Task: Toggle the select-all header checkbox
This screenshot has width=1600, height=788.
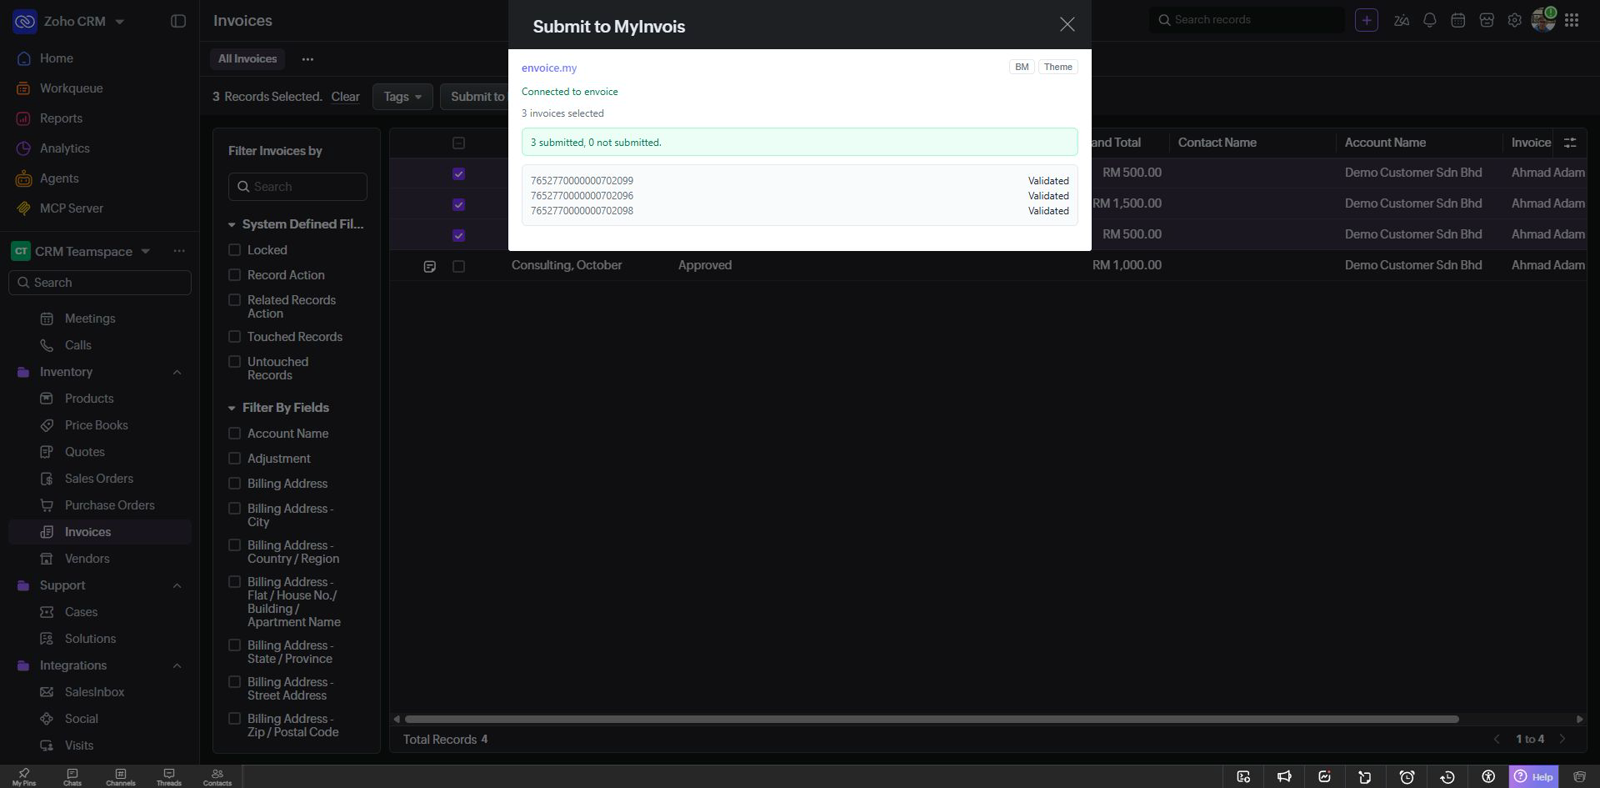Action: (458, 143)
